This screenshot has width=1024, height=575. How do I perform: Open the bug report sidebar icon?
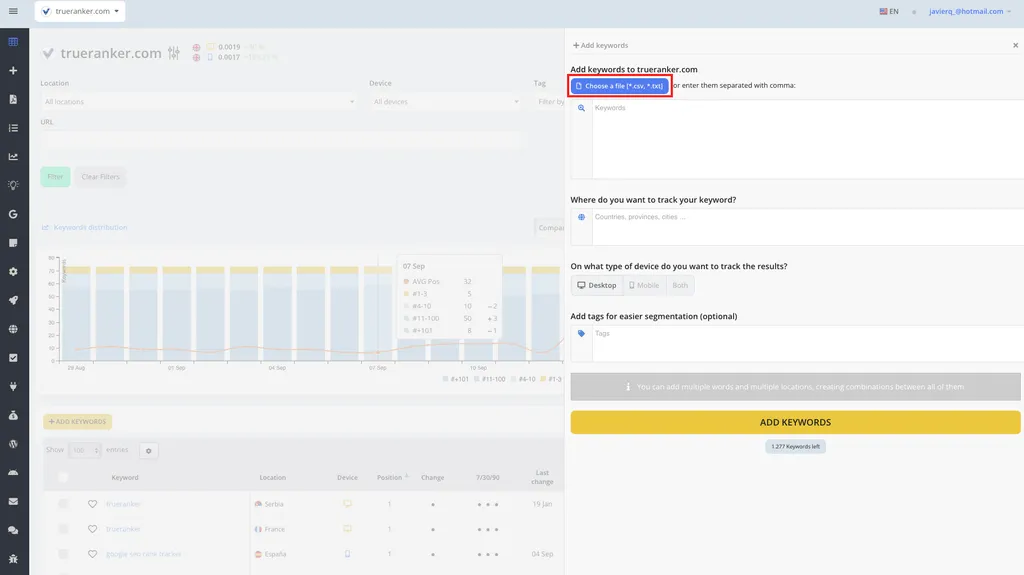[13, 559]
